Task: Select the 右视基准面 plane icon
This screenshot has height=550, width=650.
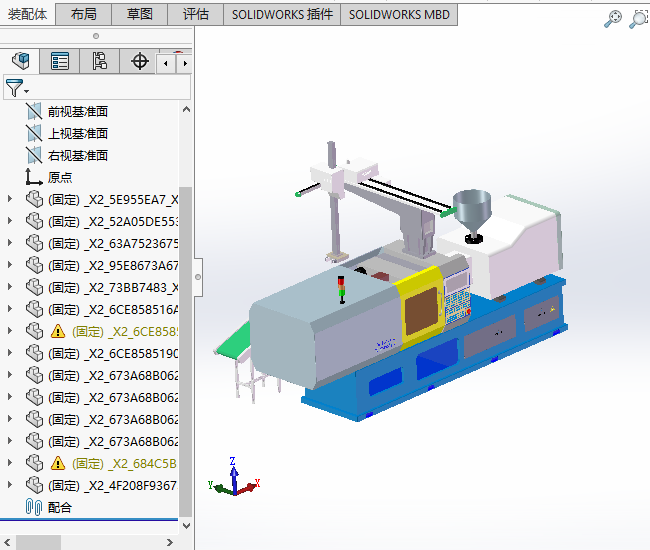Action: (34, 155)
